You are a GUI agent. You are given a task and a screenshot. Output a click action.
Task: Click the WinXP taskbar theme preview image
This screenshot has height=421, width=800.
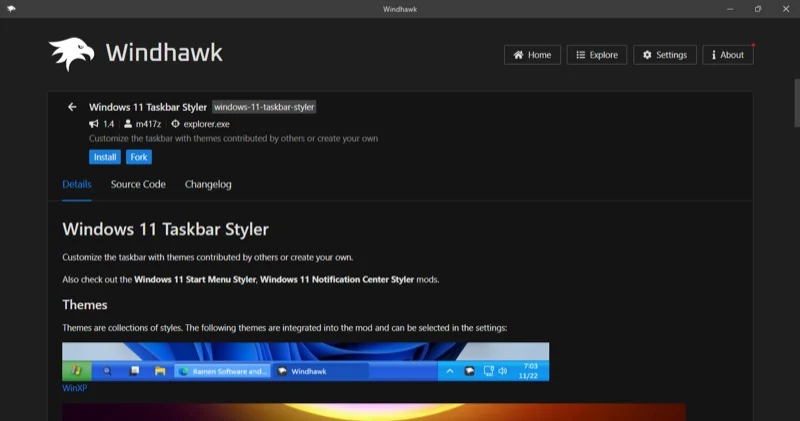[x=306, y=361]
